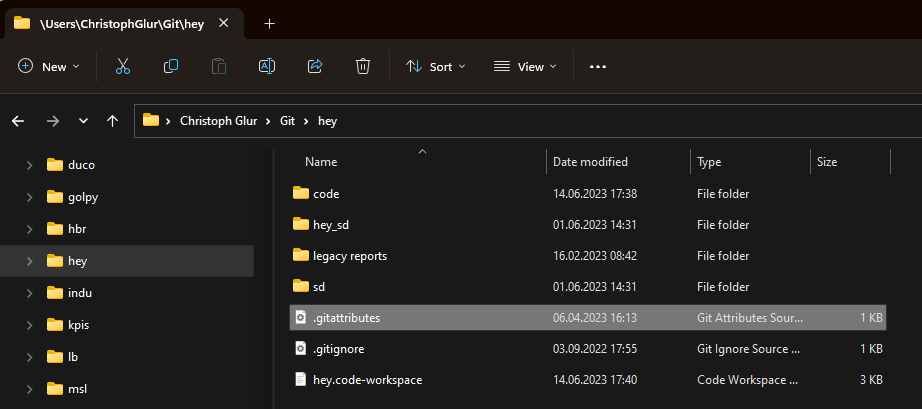
Task: Select indu in the navigation pane
Action: coord(80,293)
